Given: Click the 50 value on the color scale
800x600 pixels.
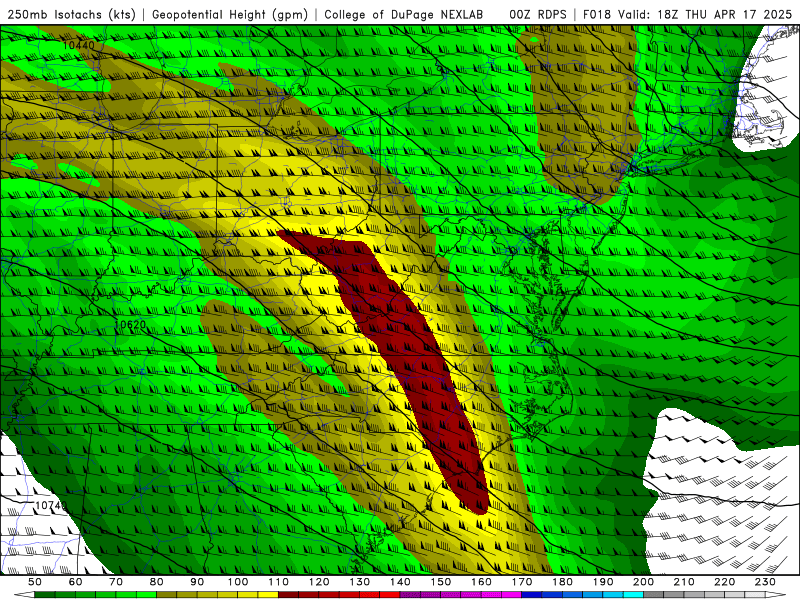Looking at the screenshot, I should pos(35,582).
